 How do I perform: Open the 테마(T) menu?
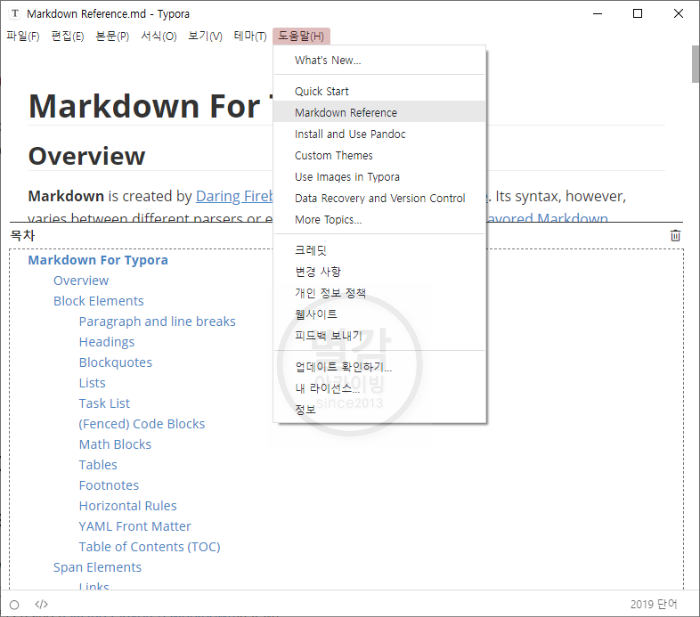pos(250,36)
